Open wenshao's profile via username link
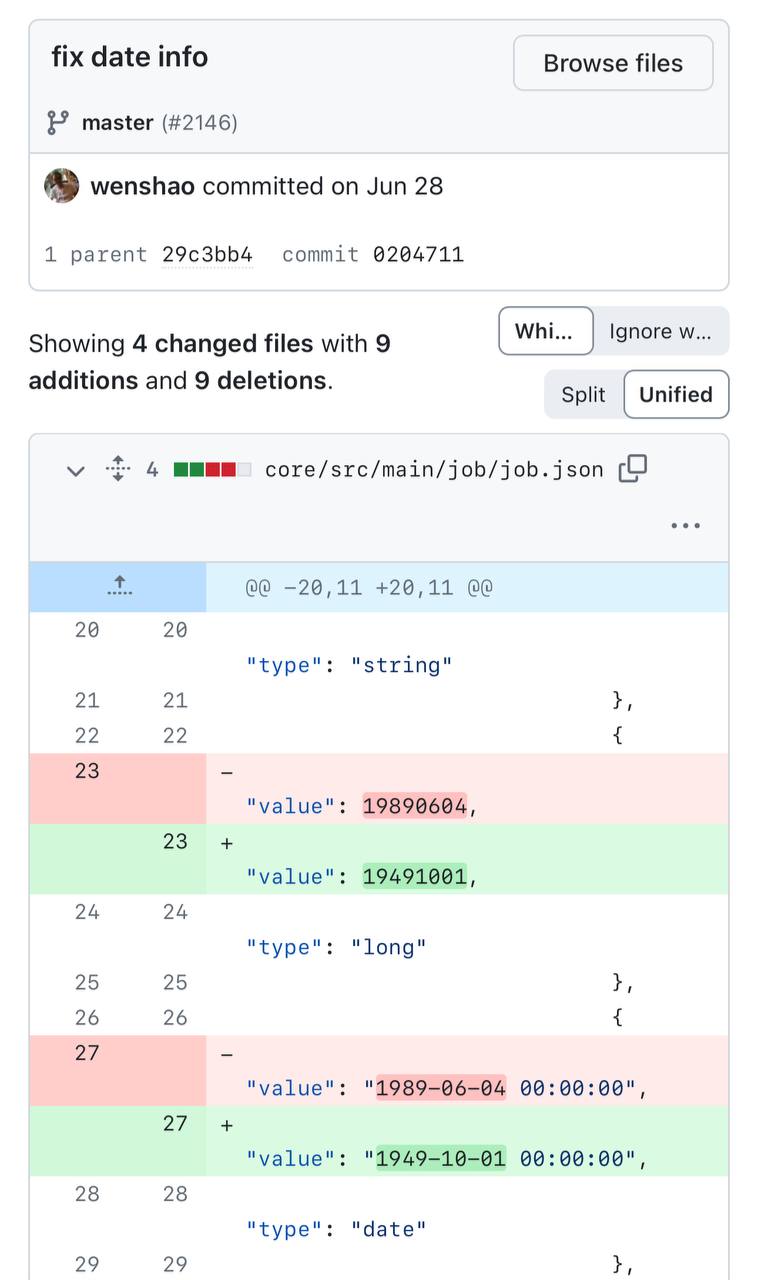This screenshot has width=758, height=1280. click(x=142, y=186)
